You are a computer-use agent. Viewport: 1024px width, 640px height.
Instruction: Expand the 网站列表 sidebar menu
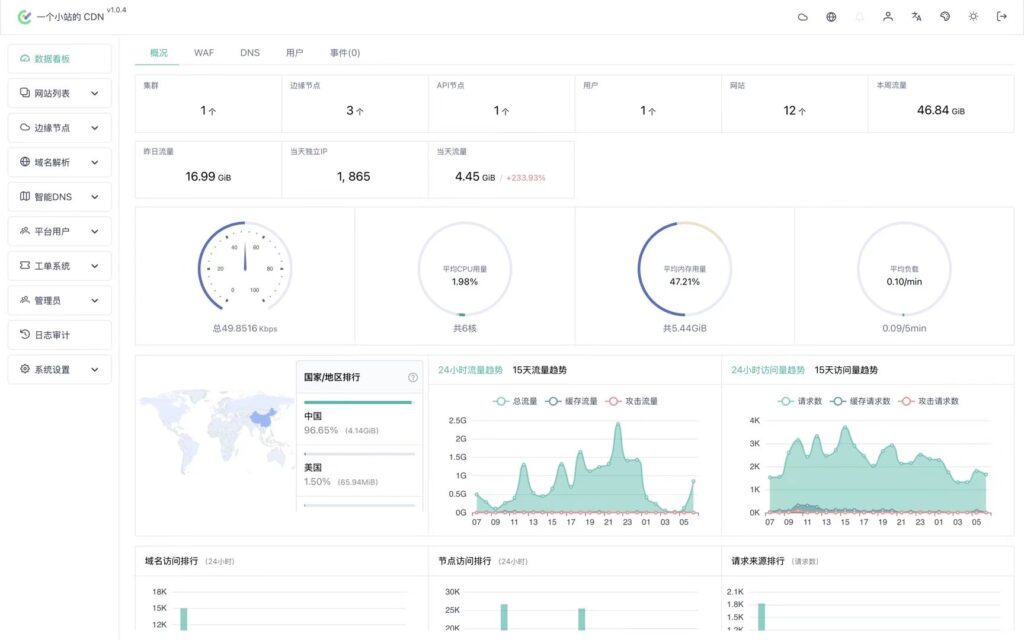pos(59,93)
